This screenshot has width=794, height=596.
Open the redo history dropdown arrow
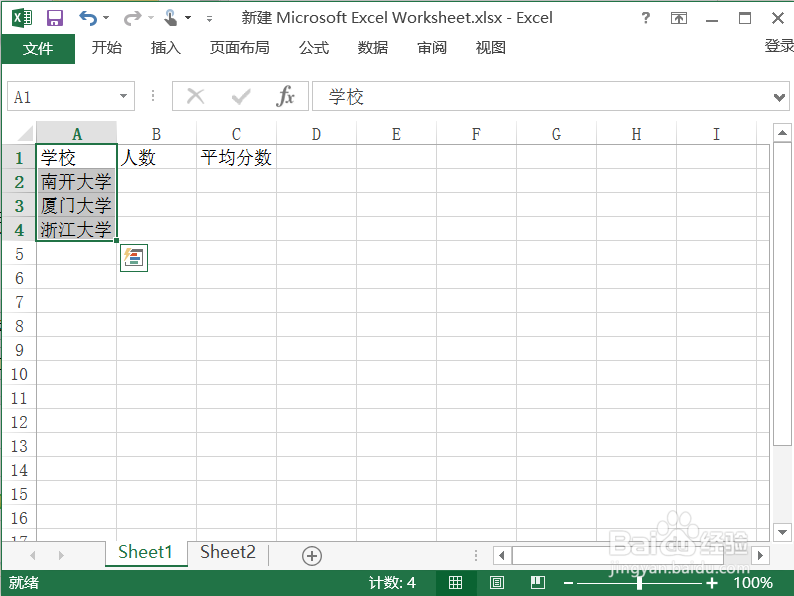pos(150,18)
